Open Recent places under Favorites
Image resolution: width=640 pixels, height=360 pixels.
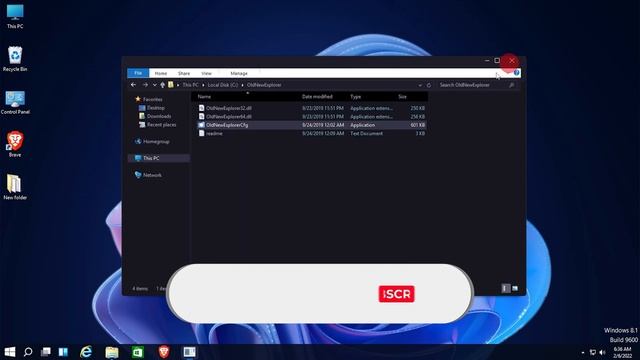tap(161, 125)
